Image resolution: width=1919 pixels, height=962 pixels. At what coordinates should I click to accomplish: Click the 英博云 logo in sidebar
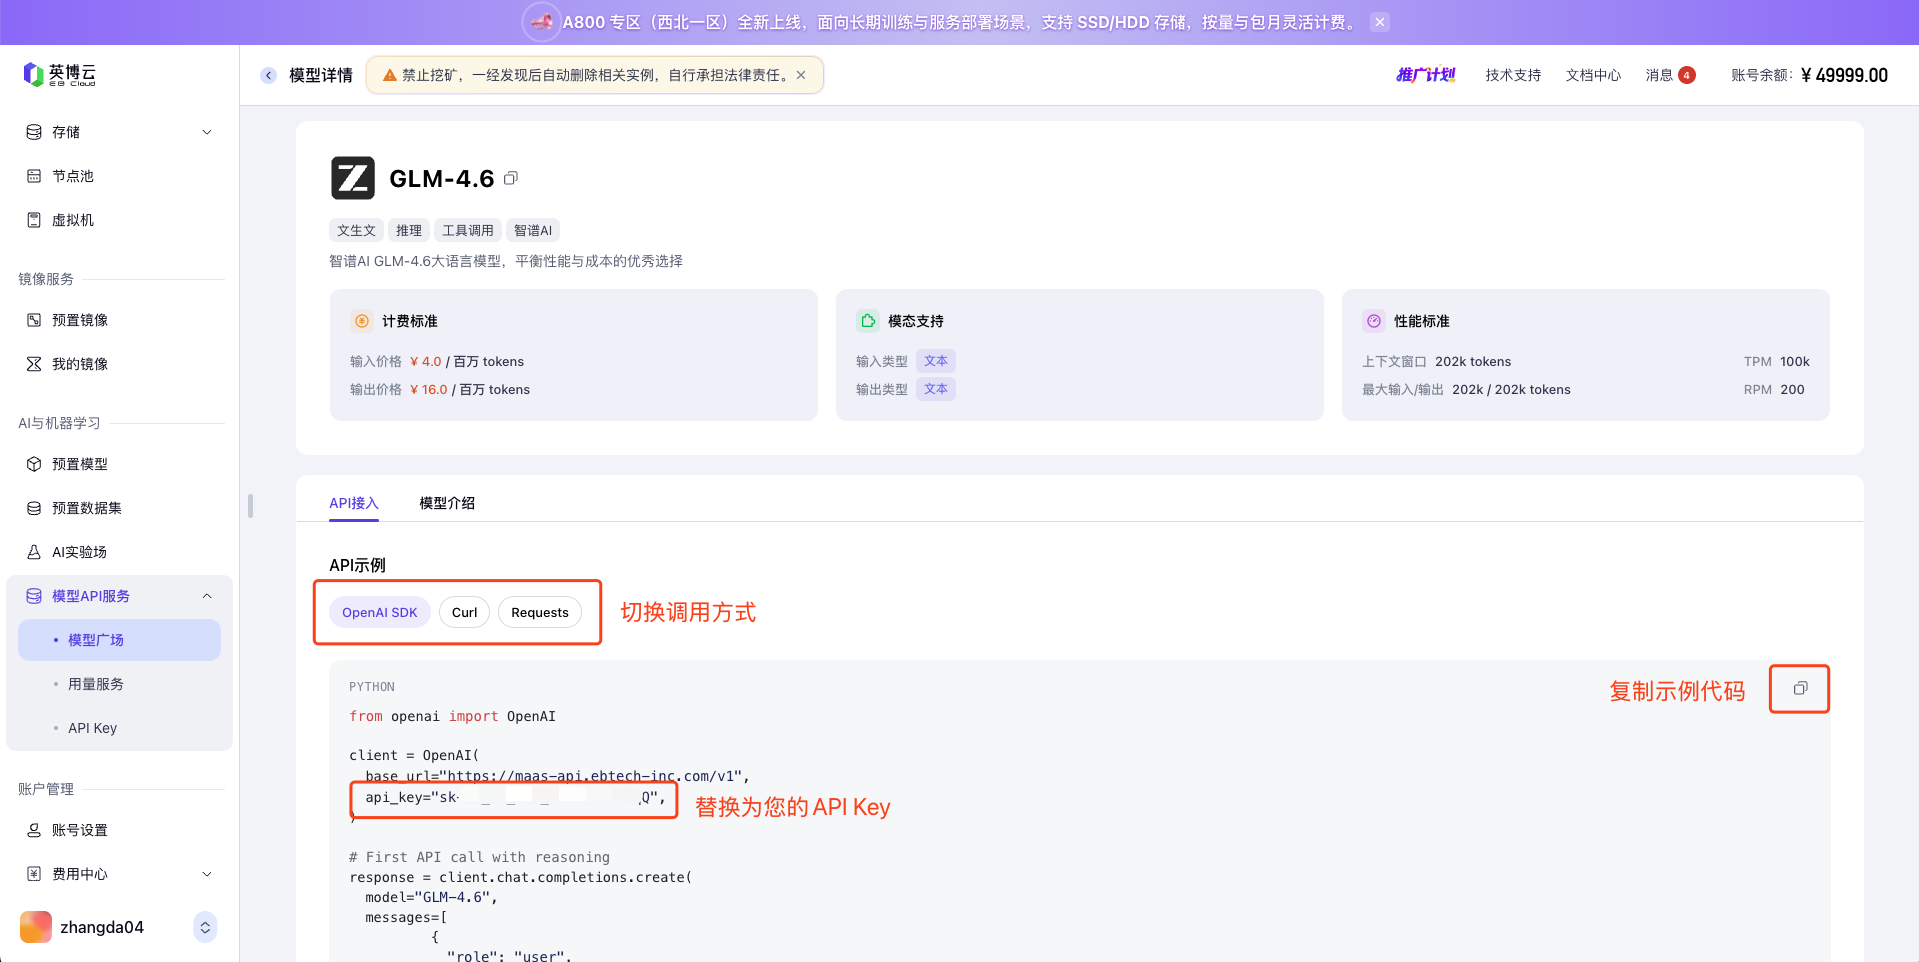tap(60, 74)
